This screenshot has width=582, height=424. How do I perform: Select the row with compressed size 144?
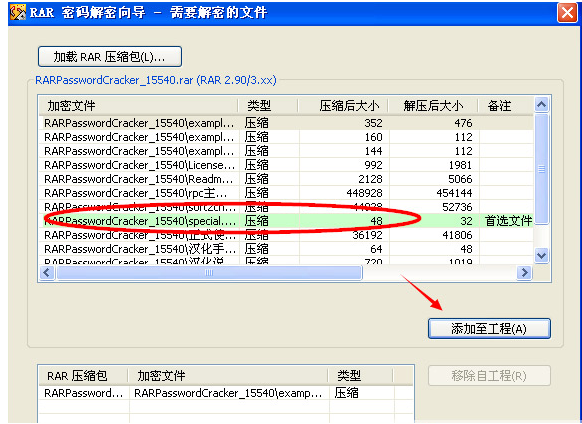click(286, 151)
